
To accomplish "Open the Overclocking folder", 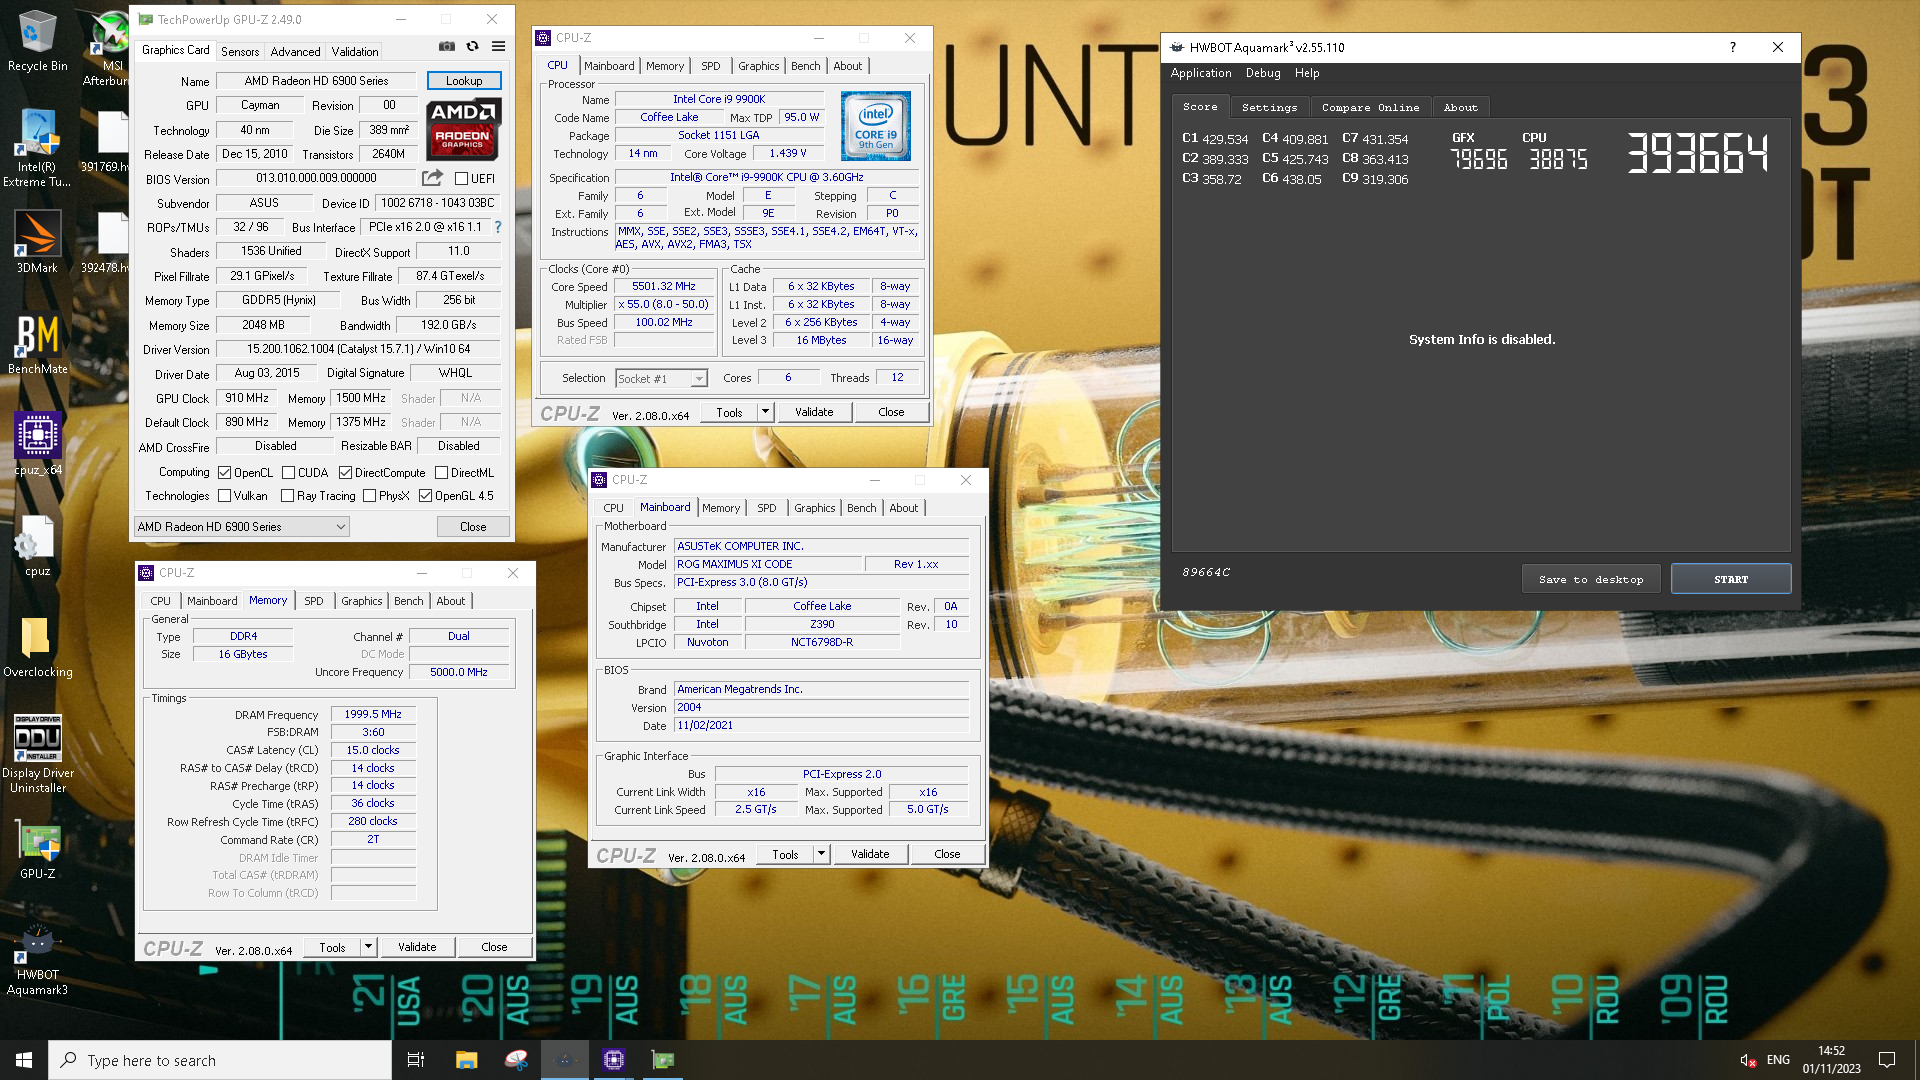I will coord(37,647).
